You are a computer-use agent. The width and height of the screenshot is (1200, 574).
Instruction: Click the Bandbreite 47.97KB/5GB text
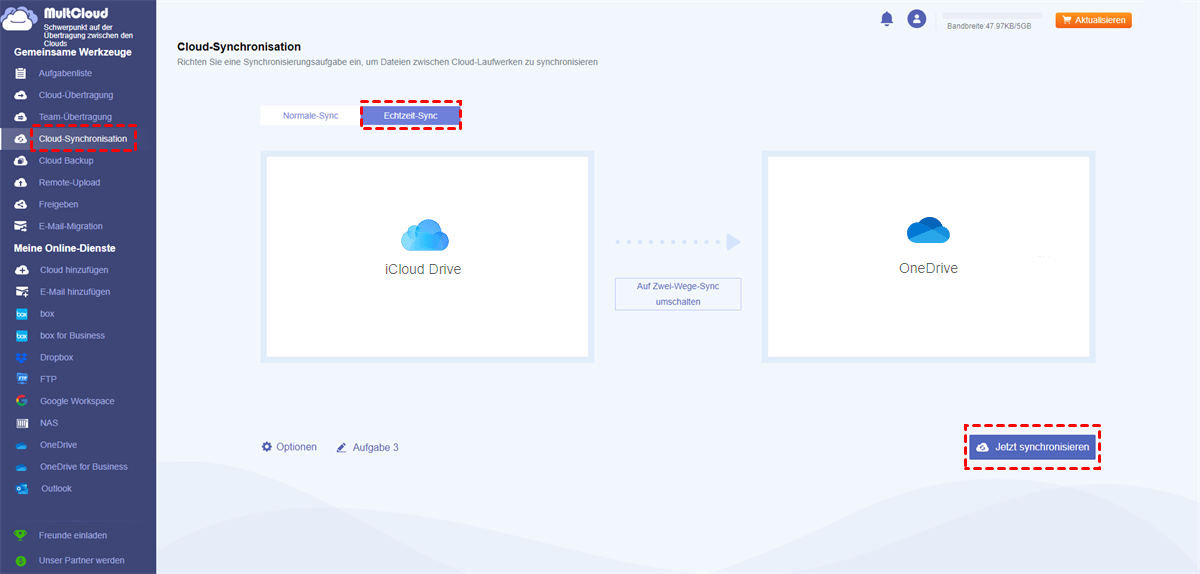click(x=988, y=26)
